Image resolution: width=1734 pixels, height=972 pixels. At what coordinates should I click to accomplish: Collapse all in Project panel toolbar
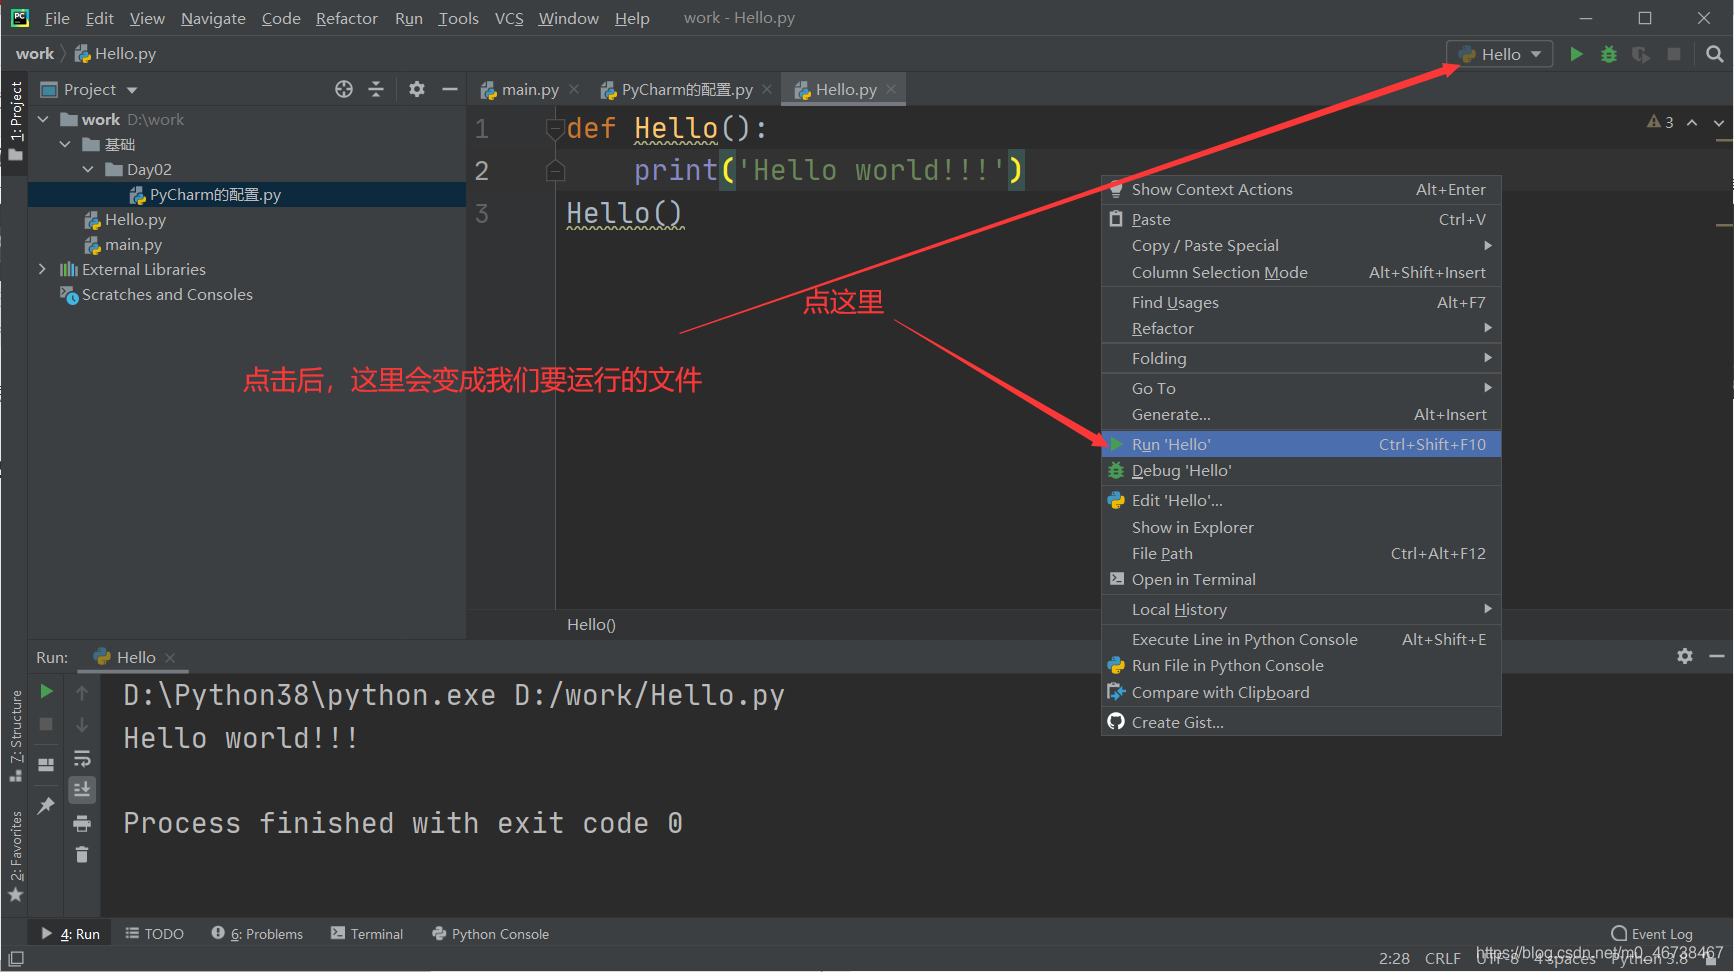376,89
